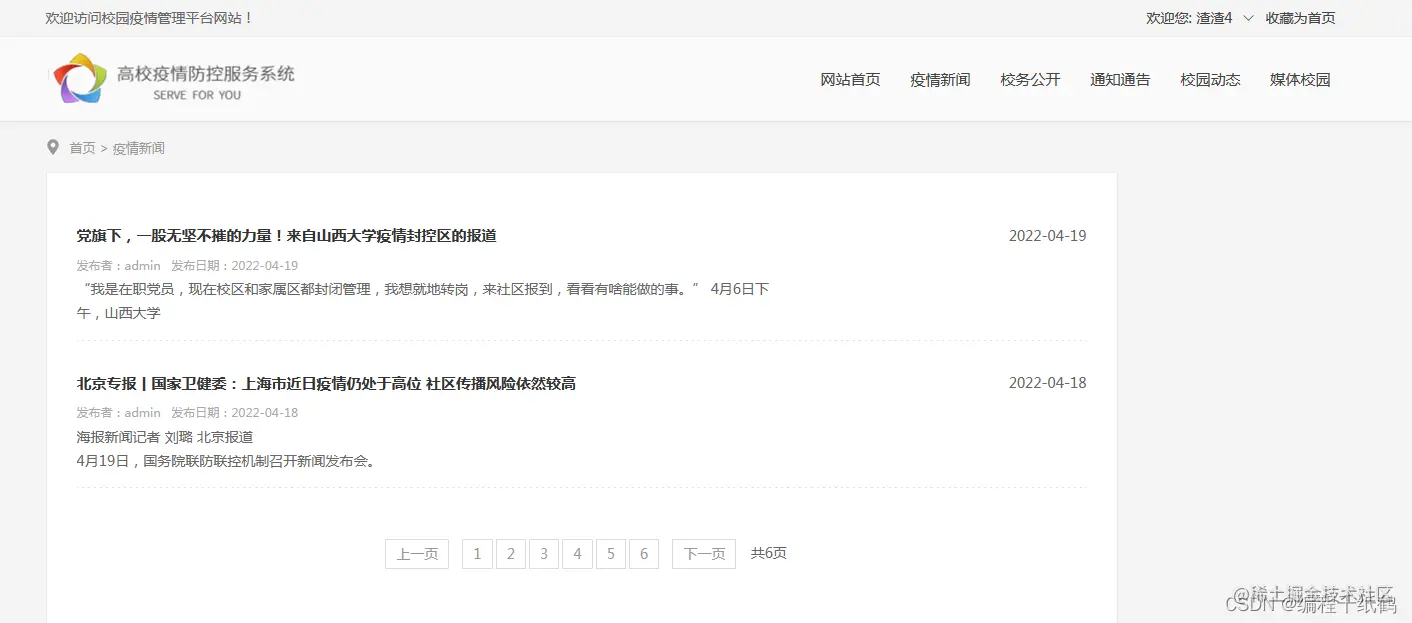
Task: Open the 北京专报 国家卫健委 news article title
Action: pos(326,383)
